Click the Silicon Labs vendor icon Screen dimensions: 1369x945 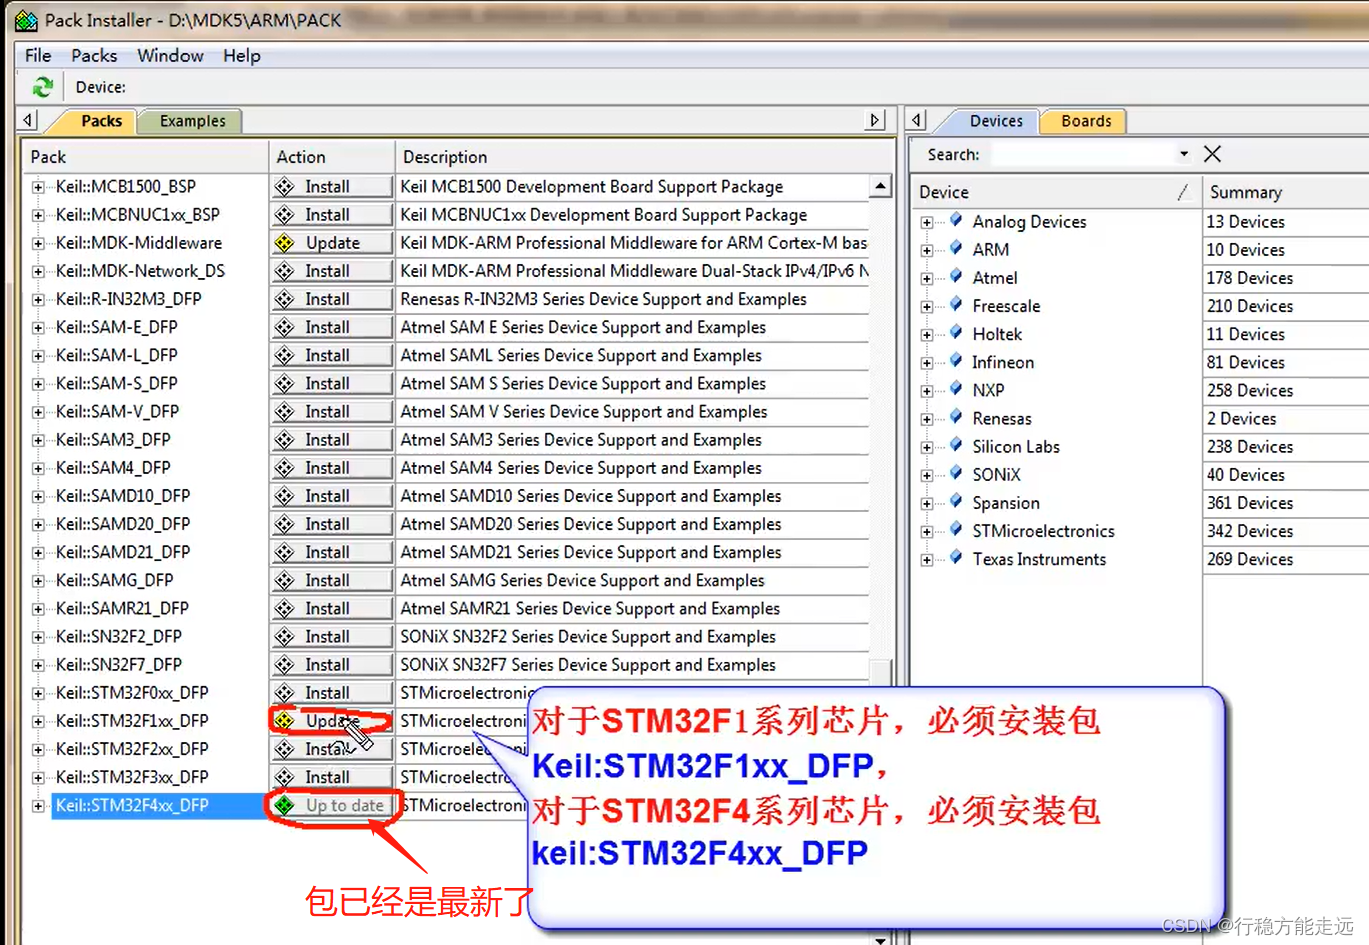point(956,445)
